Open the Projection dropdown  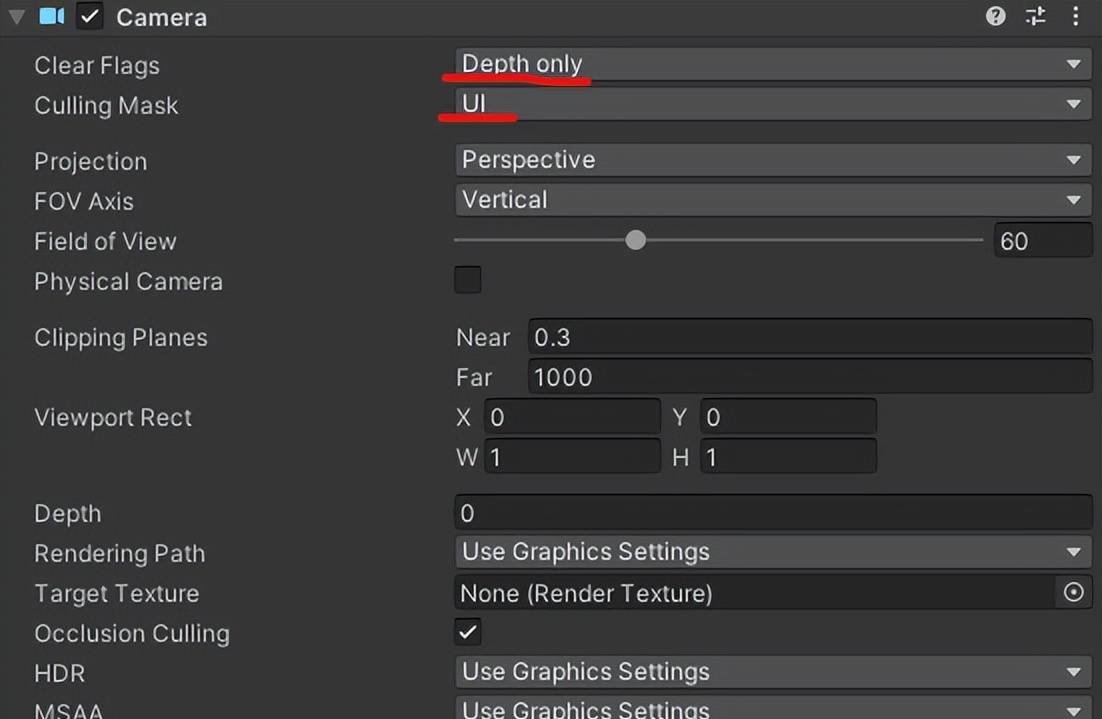point(772,160)
